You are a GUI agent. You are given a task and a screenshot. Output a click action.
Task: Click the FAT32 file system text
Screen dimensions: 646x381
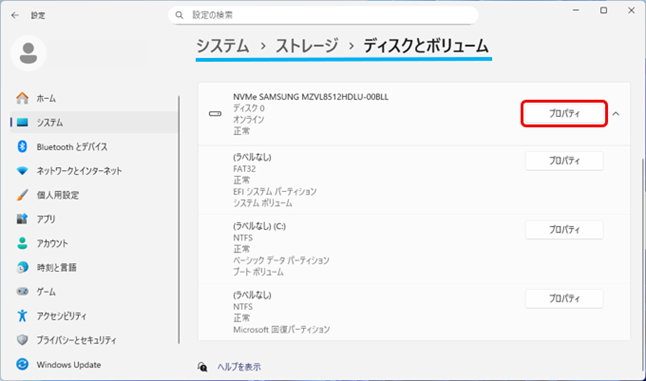244,169
